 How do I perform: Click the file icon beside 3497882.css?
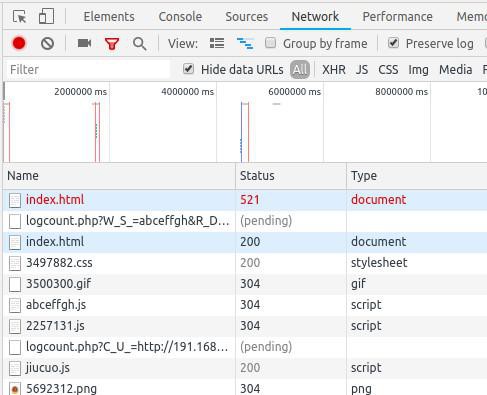(x=15, y=263)
